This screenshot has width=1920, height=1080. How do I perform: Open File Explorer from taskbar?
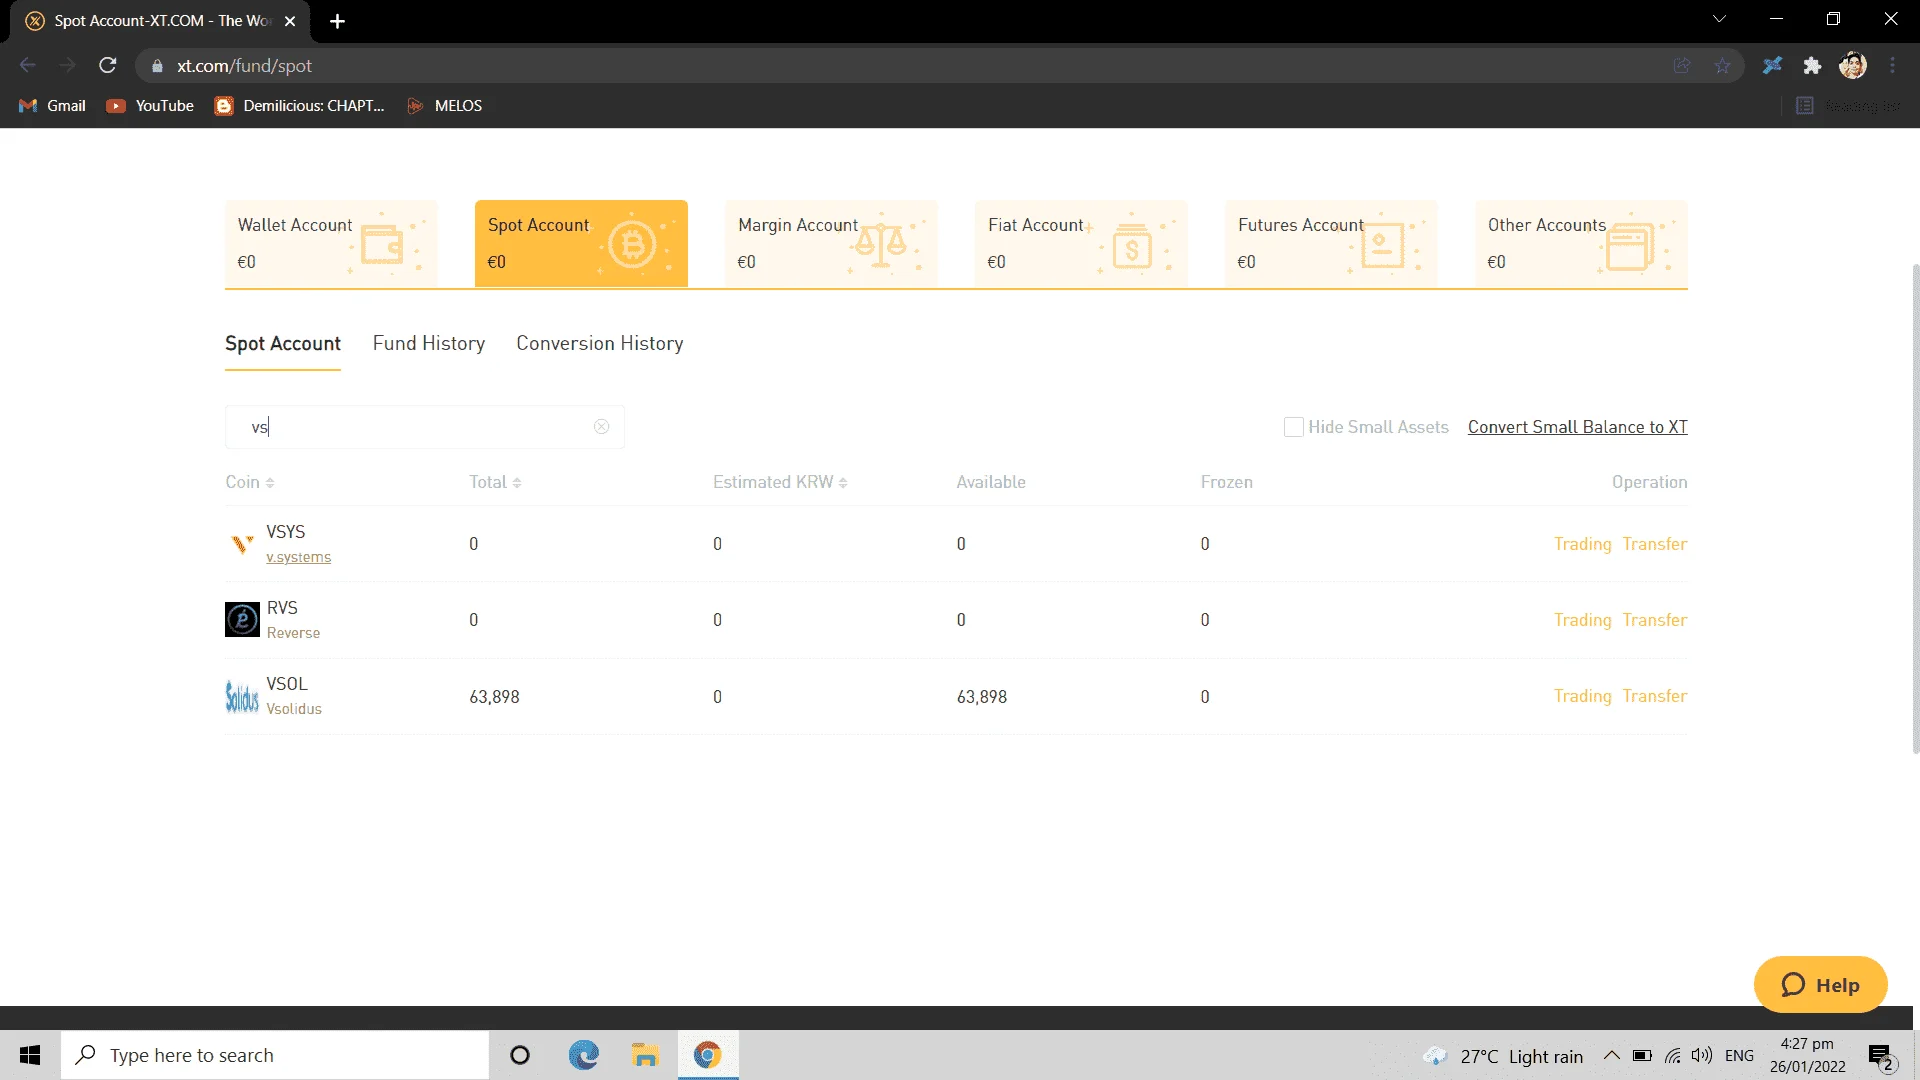[645, 1055]
